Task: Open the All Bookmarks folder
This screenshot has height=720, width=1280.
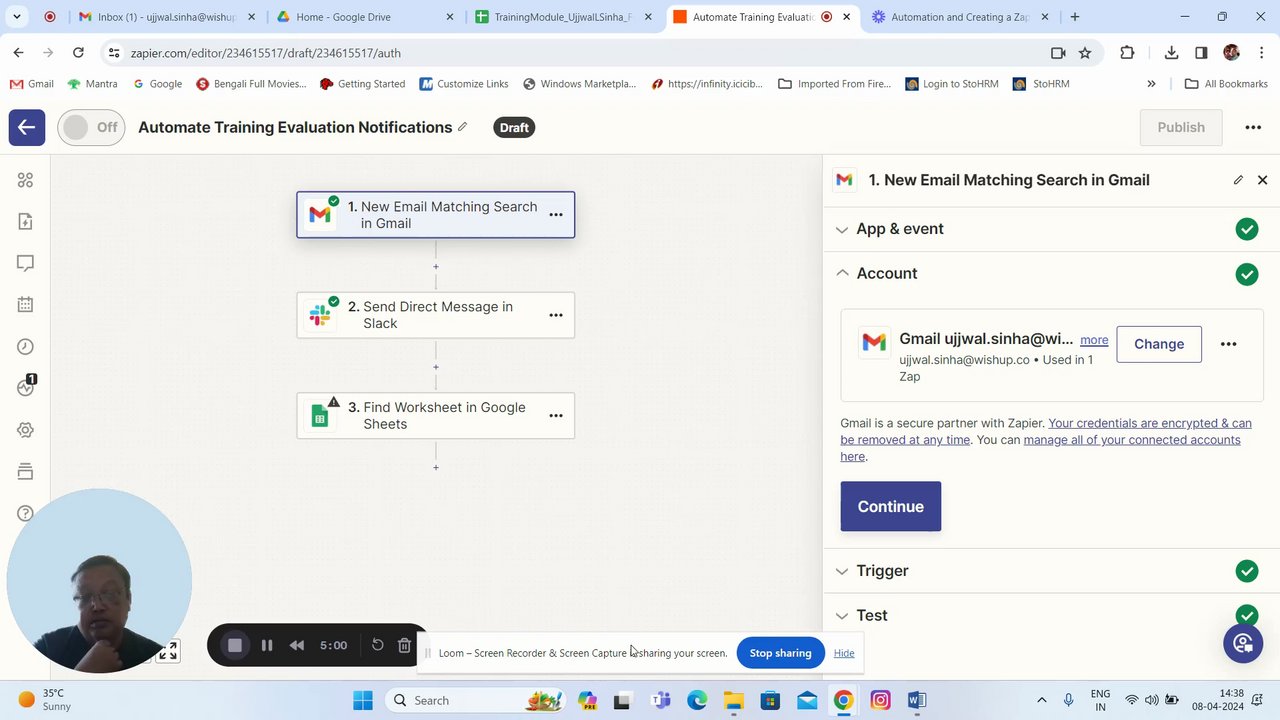Action: point(1226,84)
